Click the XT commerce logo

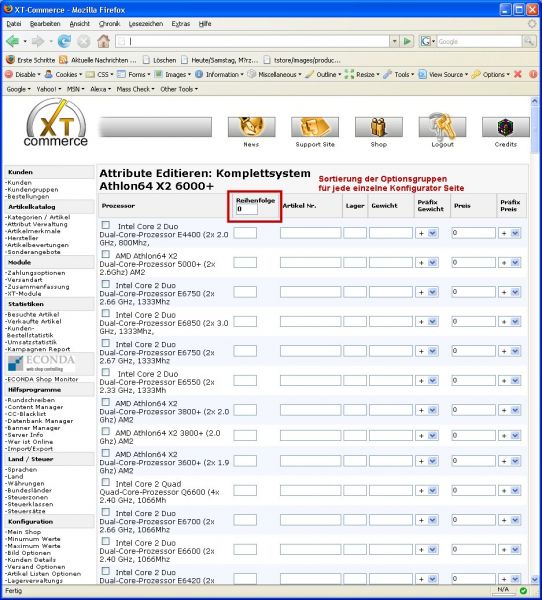click(x=56, y=123)
